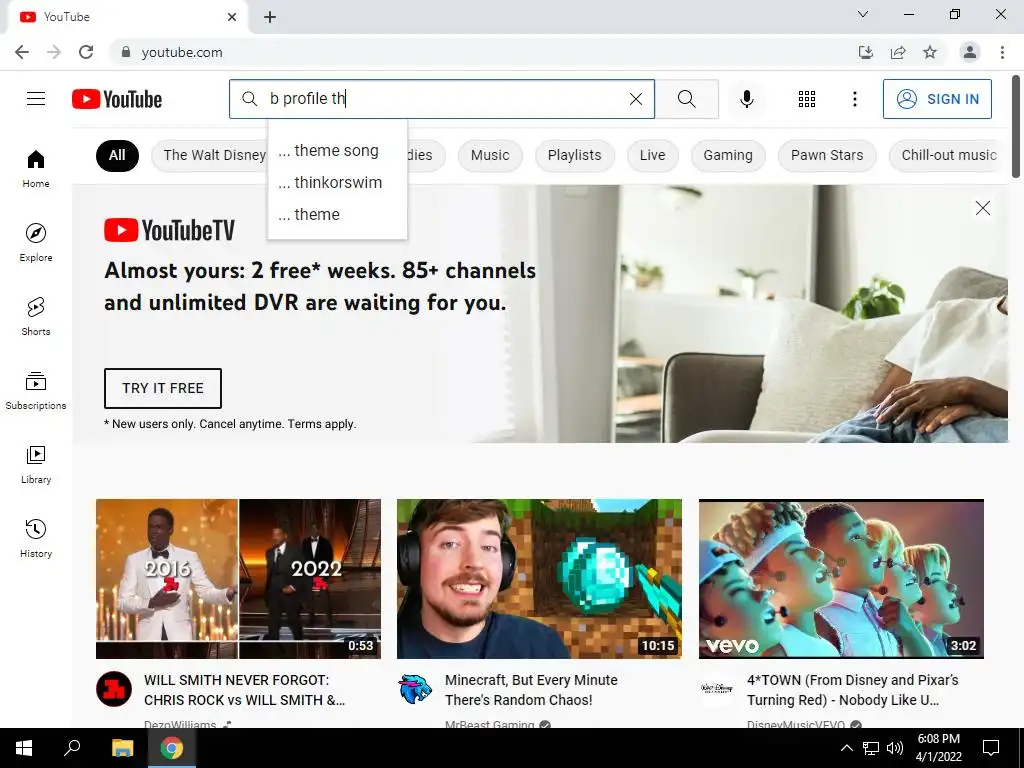Show hidden system tray icons
This screenshot has height=768, width=1024.
(846, 748)
